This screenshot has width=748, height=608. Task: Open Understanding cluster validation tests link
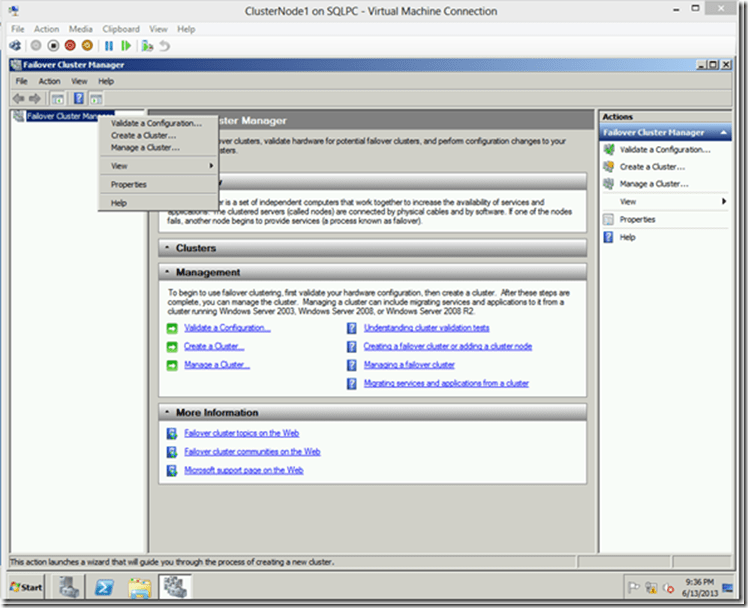(426, 328)
